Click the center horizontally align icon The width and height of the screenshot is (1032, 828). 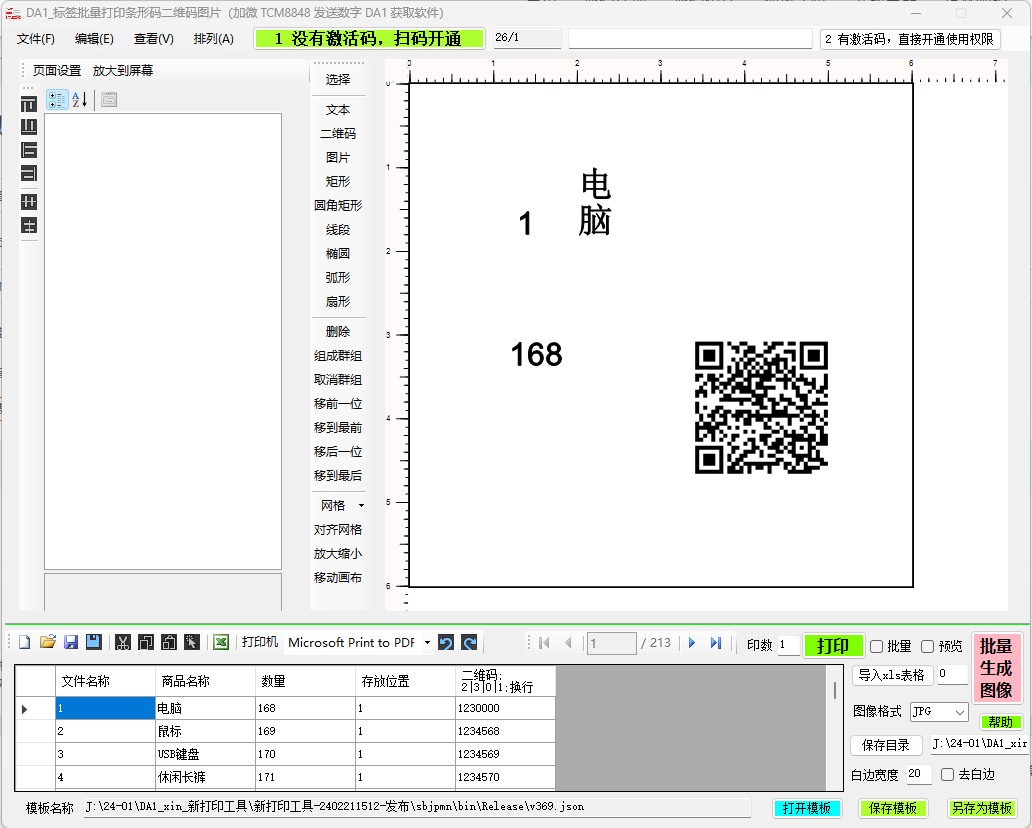[x=29, y=202]
